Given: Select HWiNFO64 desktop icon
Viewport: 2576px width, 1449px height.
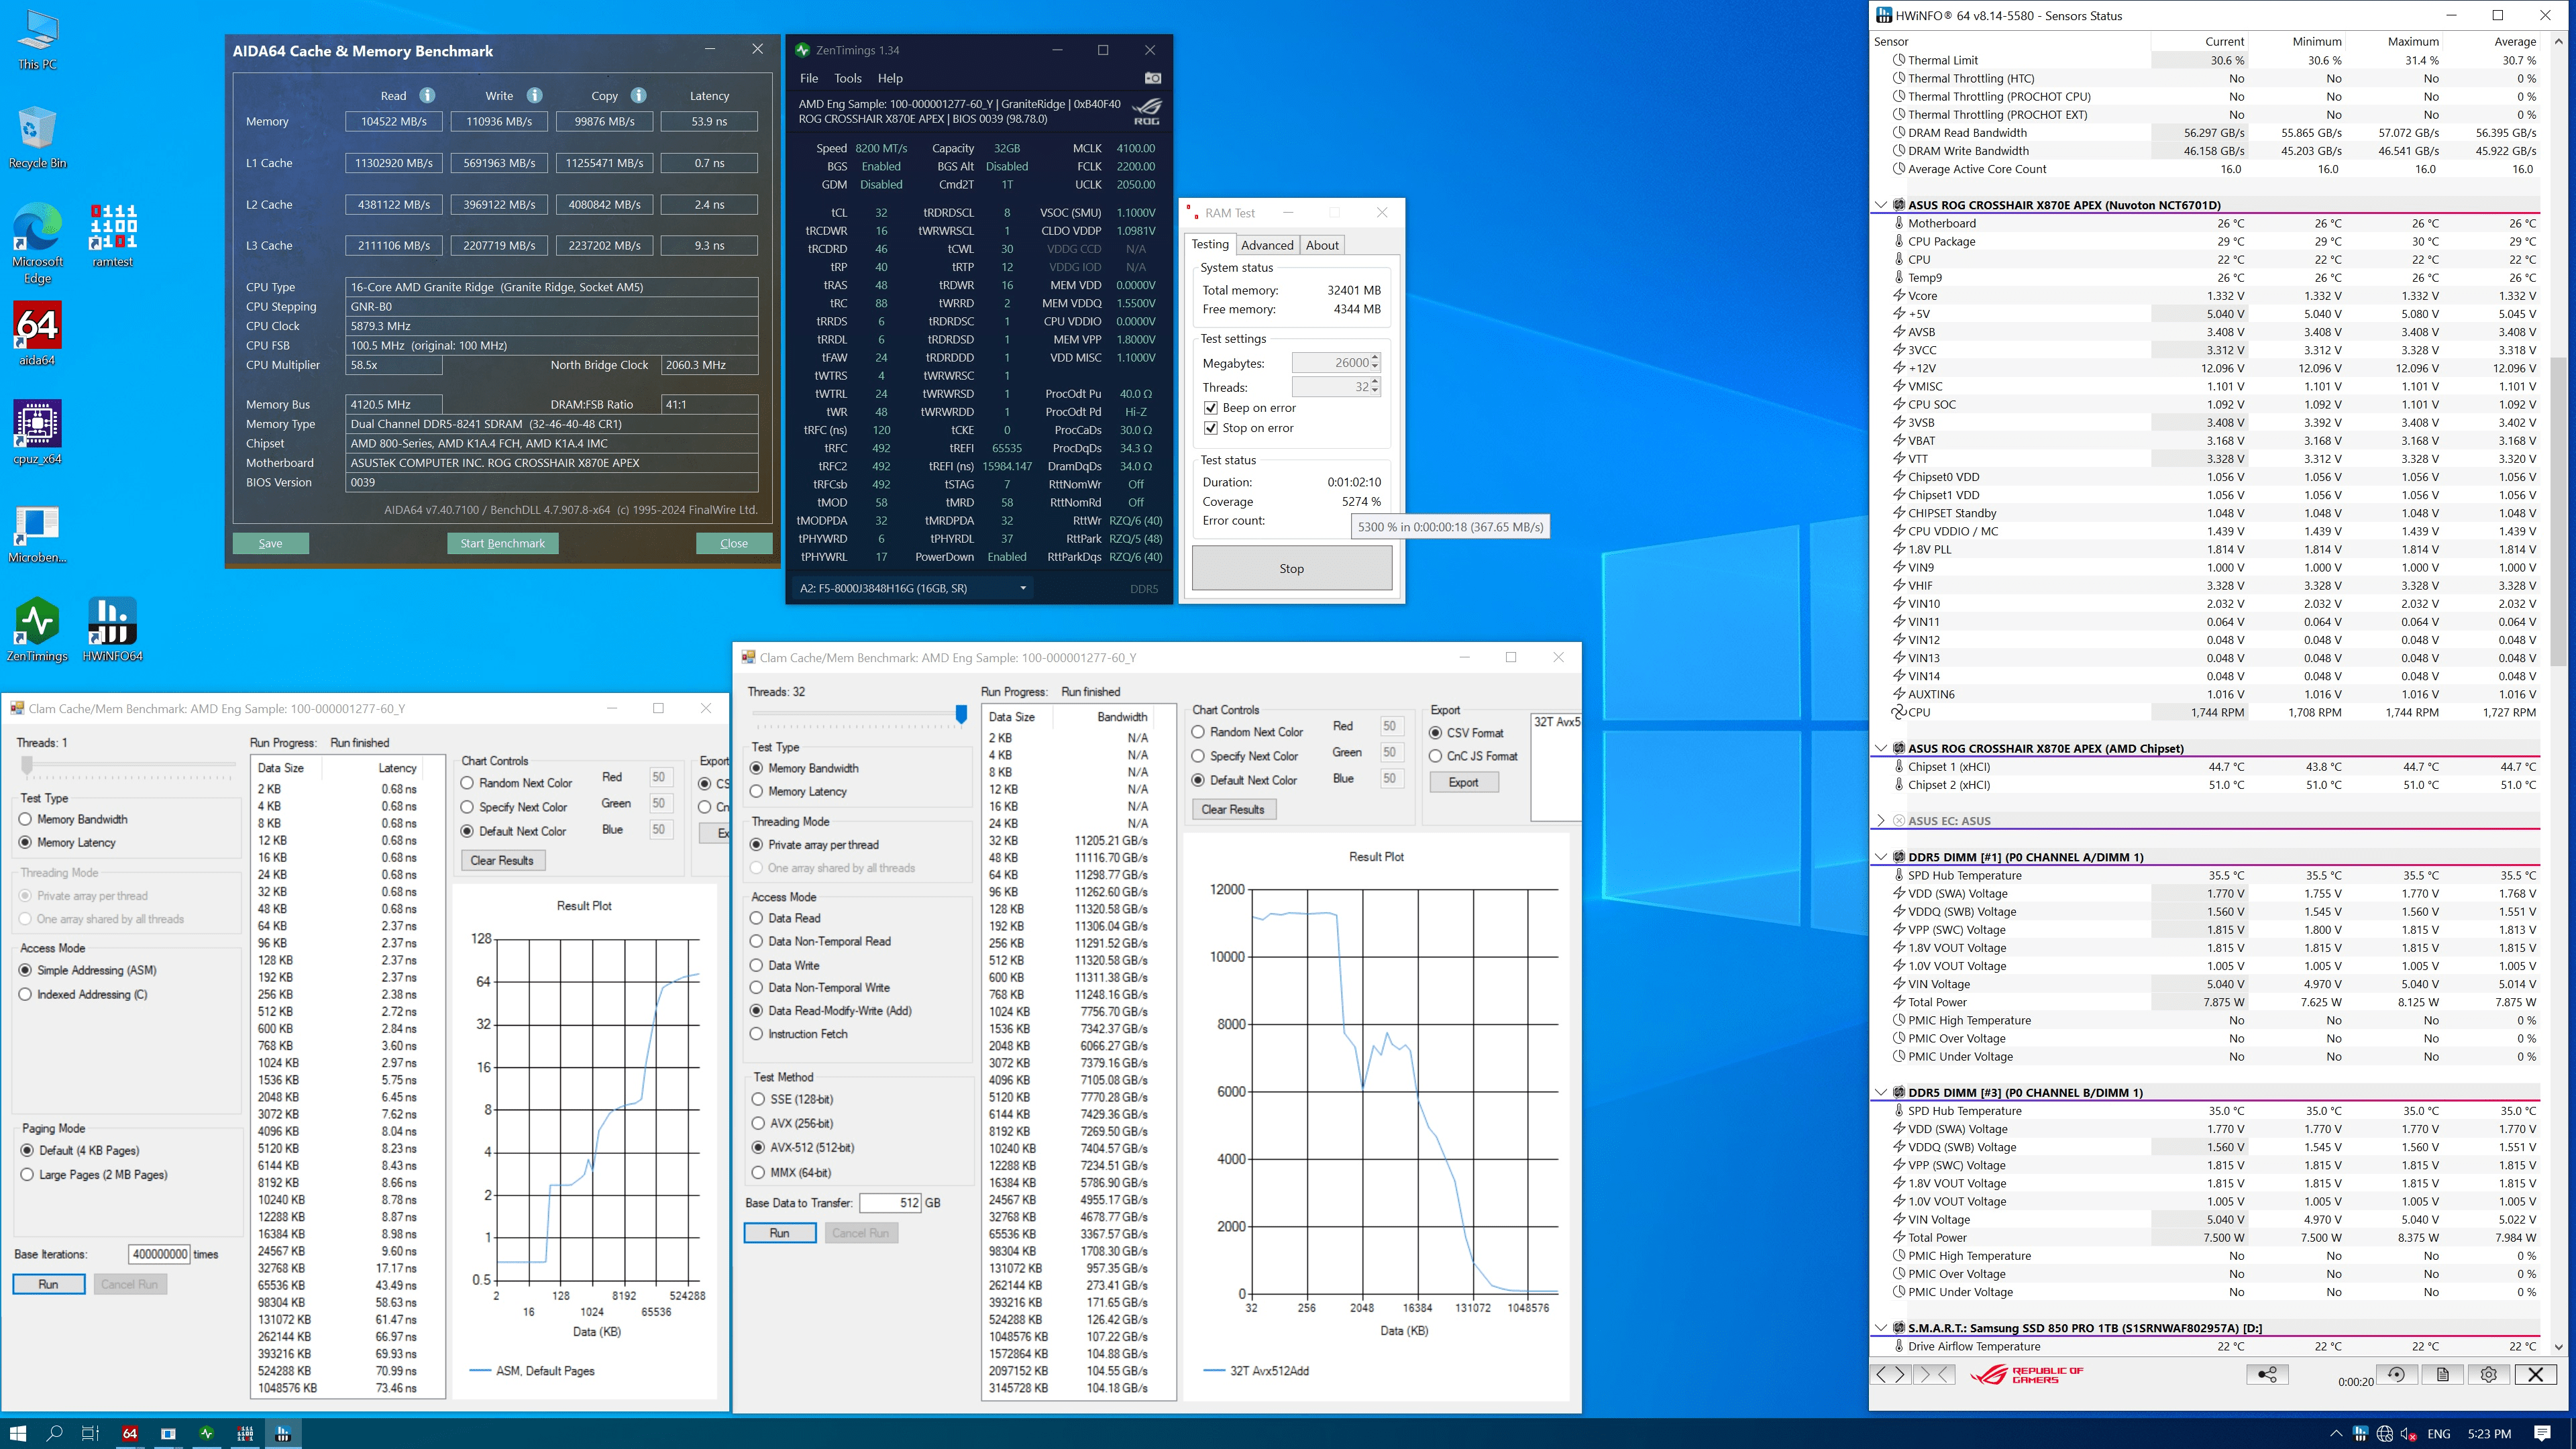Looking at the screenshot, I should (x=113, y=630).
